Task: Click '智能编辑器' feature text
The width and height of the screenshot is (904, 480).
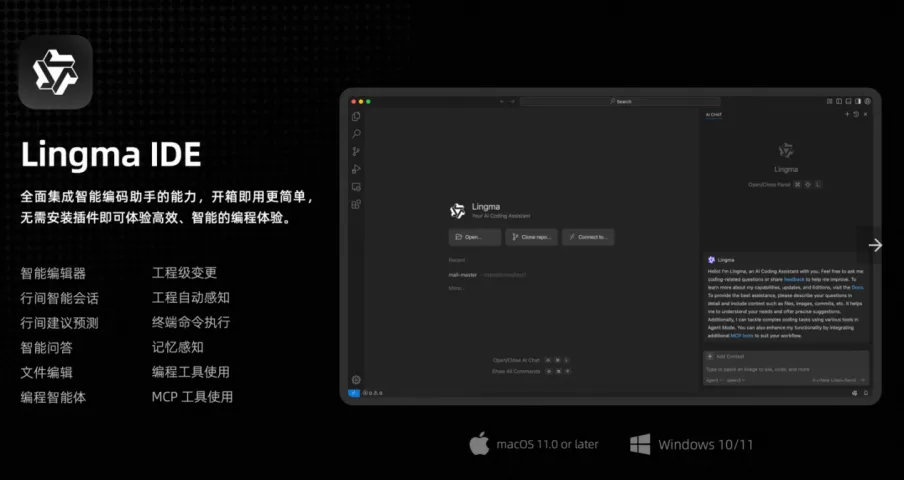Action: [x=53, y=273]
